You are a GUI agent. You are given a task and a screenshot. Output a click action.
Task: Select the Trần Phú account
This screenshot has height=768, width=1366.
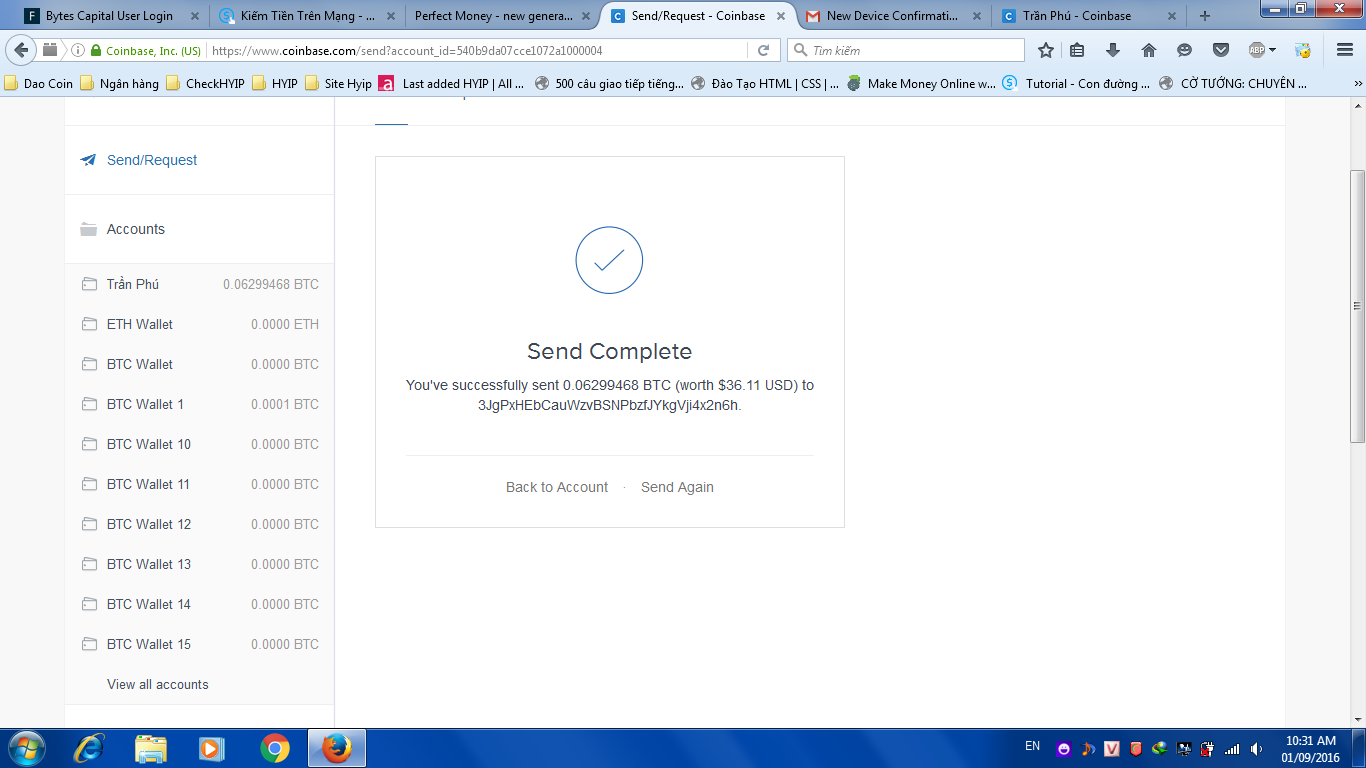coord(199,284)
